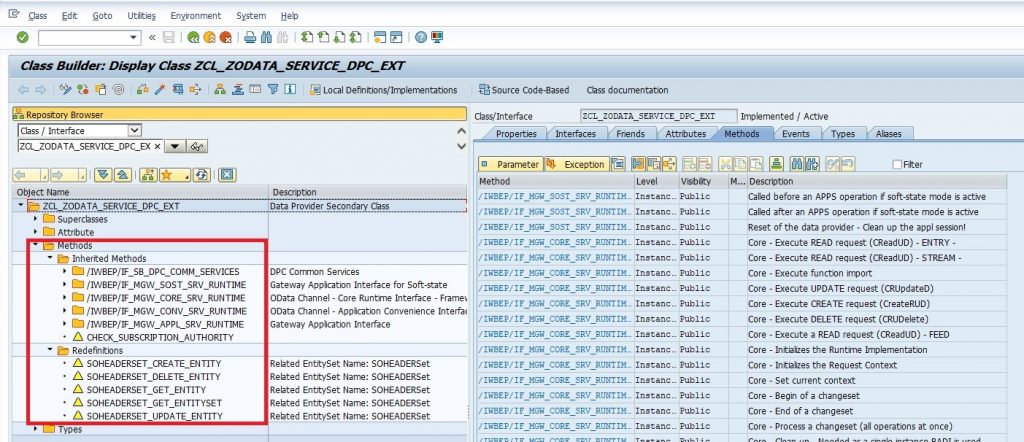The width and height of the screenshot is (1024, 442).
Task: Click the green Enter checkmark icon
Action: click(22, 37)
